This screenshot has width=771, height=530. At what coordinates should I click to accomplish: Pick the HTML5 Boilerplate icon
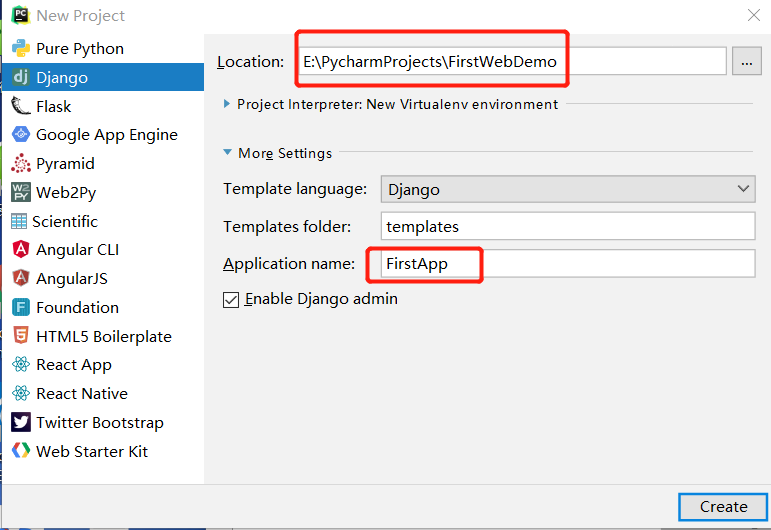coord(21,336)
